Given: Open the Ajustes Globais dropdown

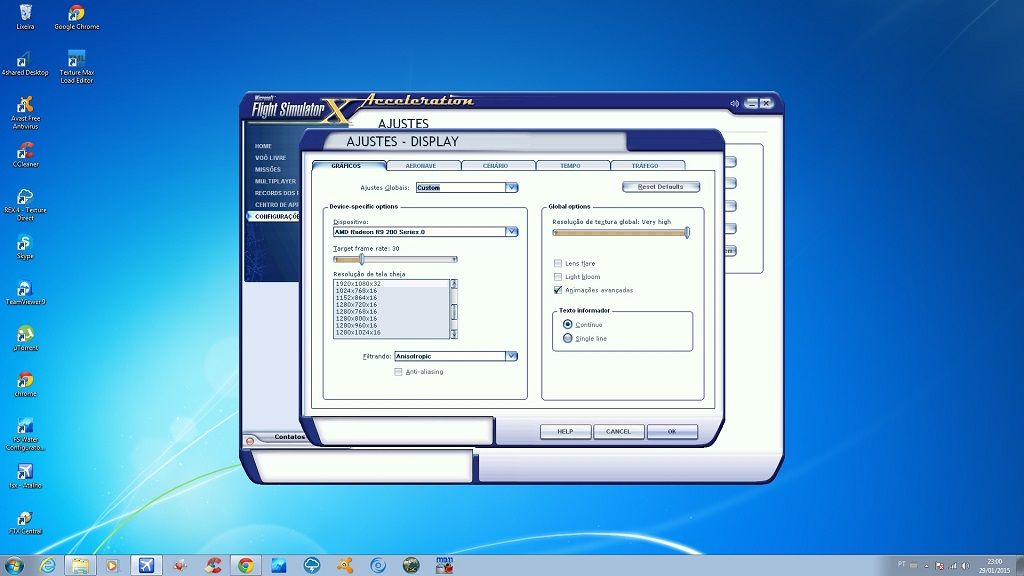Looking at the screenshot, I should (x=511, y=187).
